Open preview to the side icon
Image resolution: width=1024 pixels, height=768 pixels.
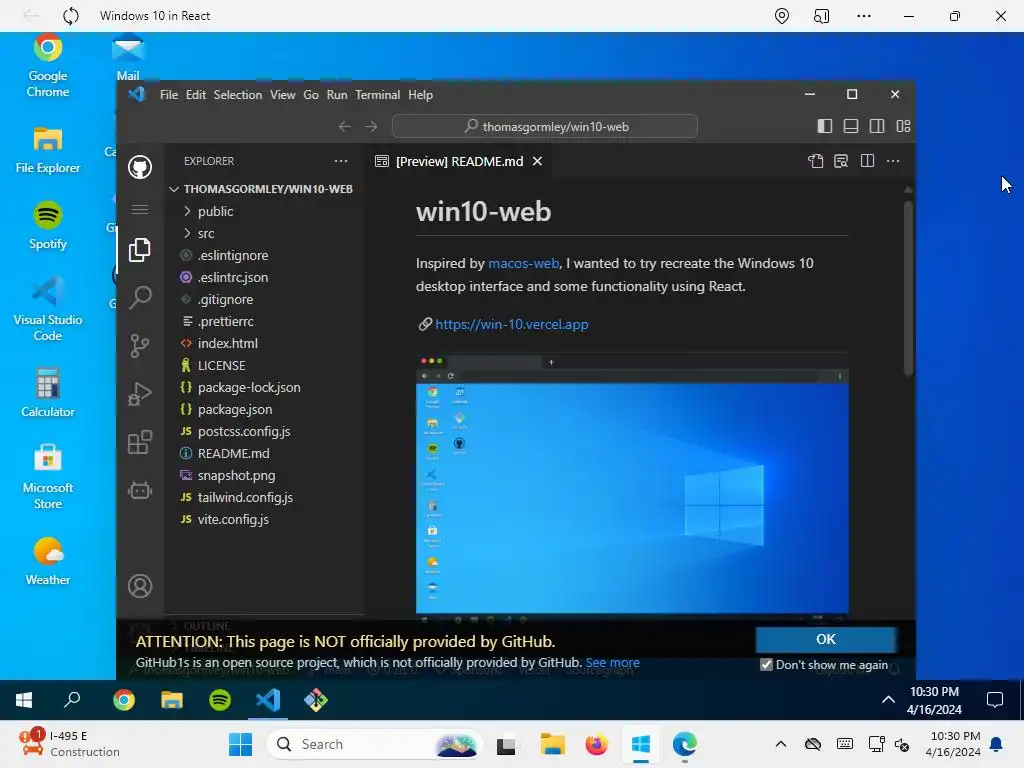(x=841, y=161)
